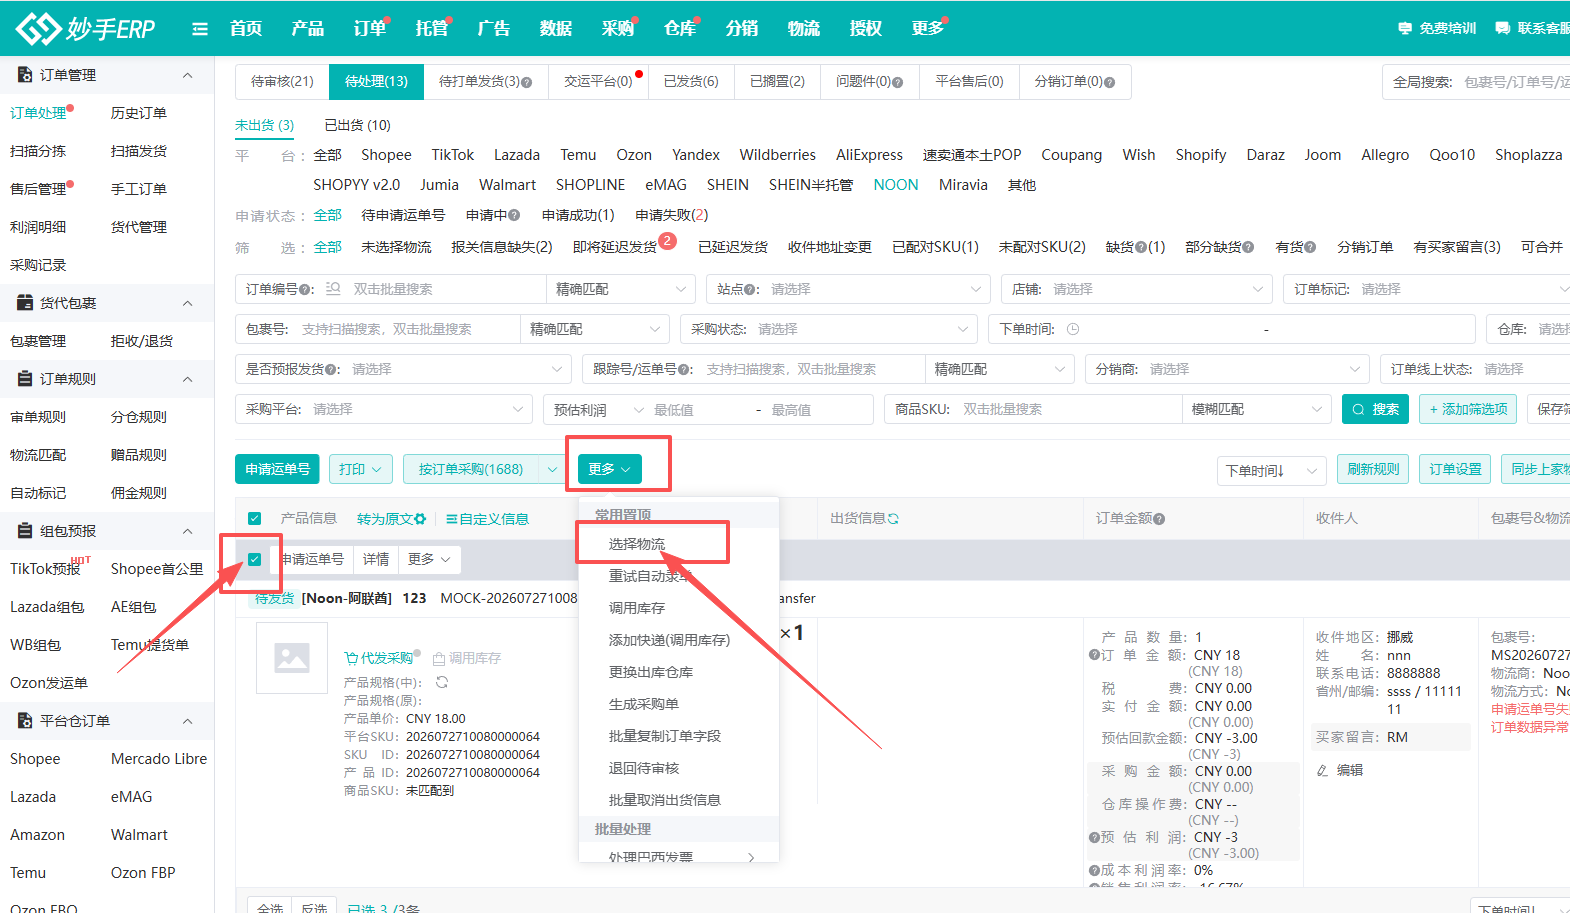Viewport: 1570px width, 913px height.
Task: Open 免费培训 training icon
Action: tap(1405, 28)
